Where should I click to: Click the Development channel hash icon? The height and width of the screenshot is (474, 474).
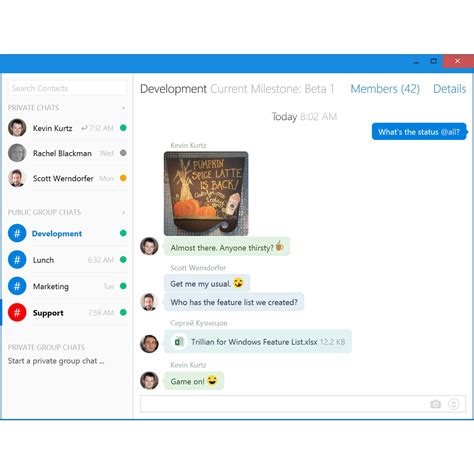(x=17, y=233)
